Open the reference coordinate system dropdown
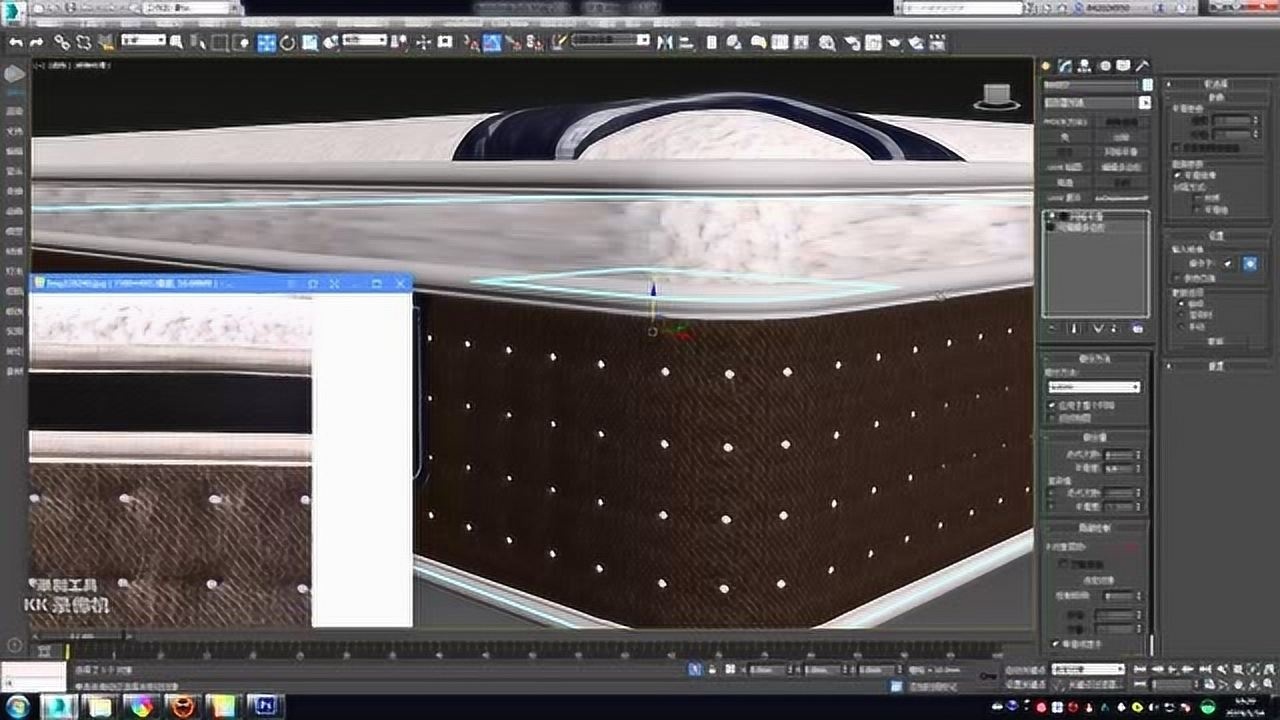 click(x=364, y=40)
